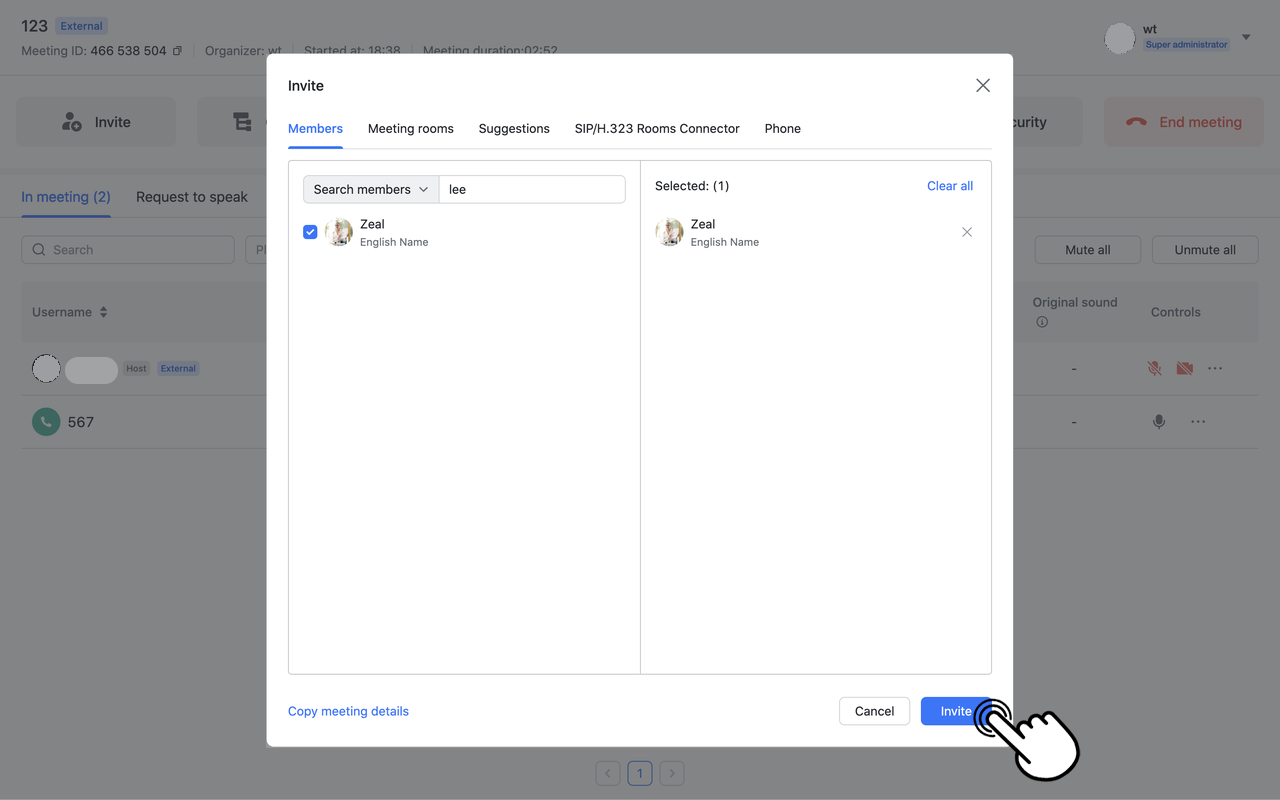
Task: Turn on the host's disabled camera icon
Action: (1184, 368)
